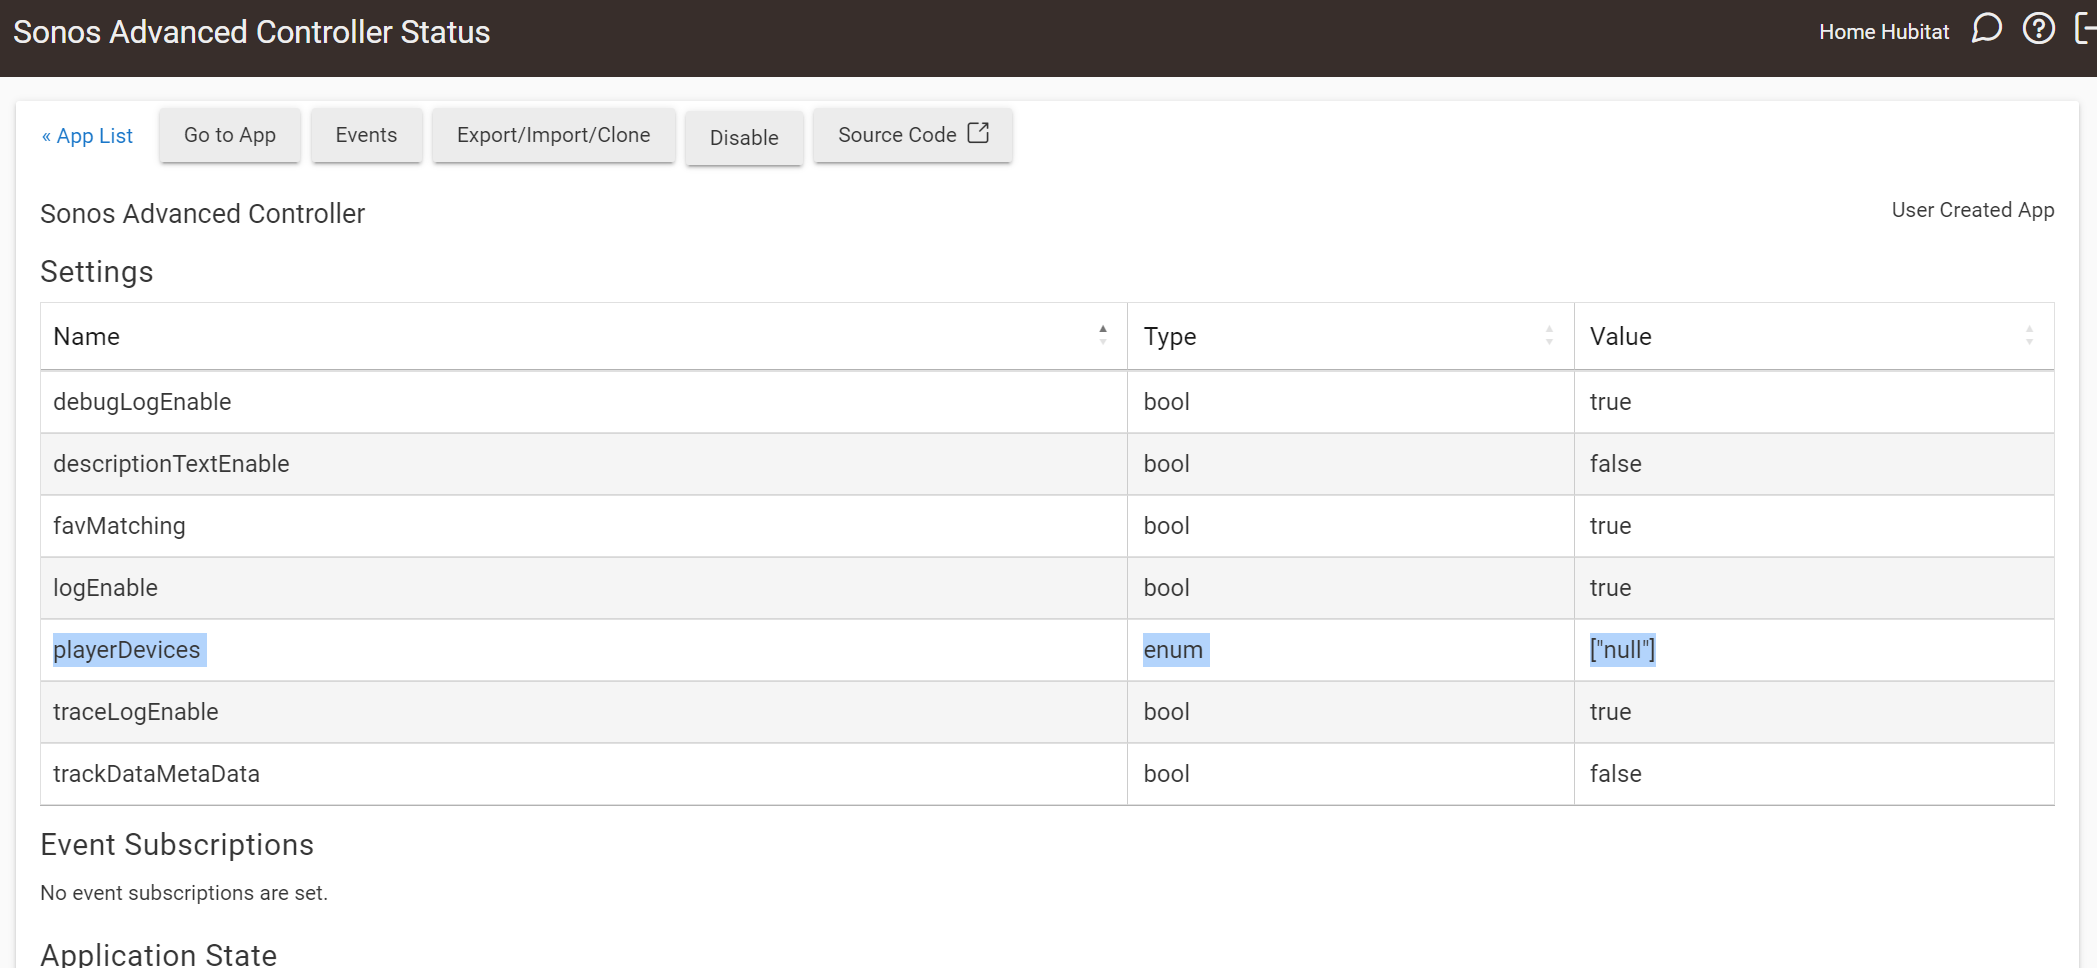Sort settings table by Type column arrows

(1548, 336)
